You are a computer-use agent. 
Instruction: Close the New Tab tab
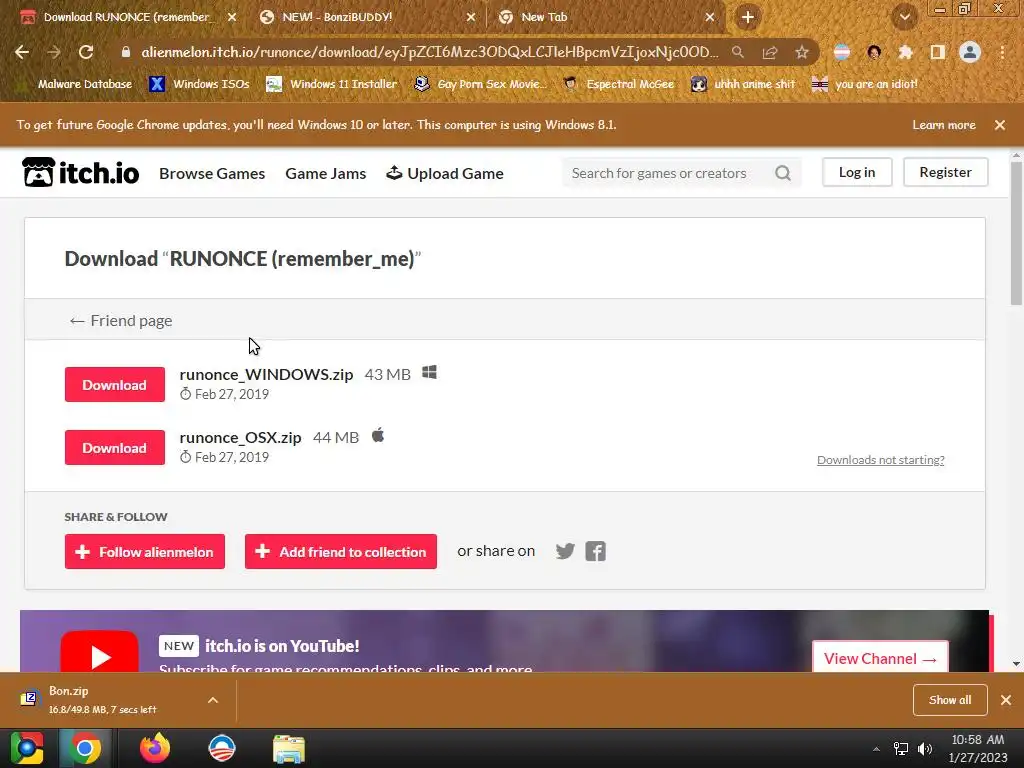(710, 17)
